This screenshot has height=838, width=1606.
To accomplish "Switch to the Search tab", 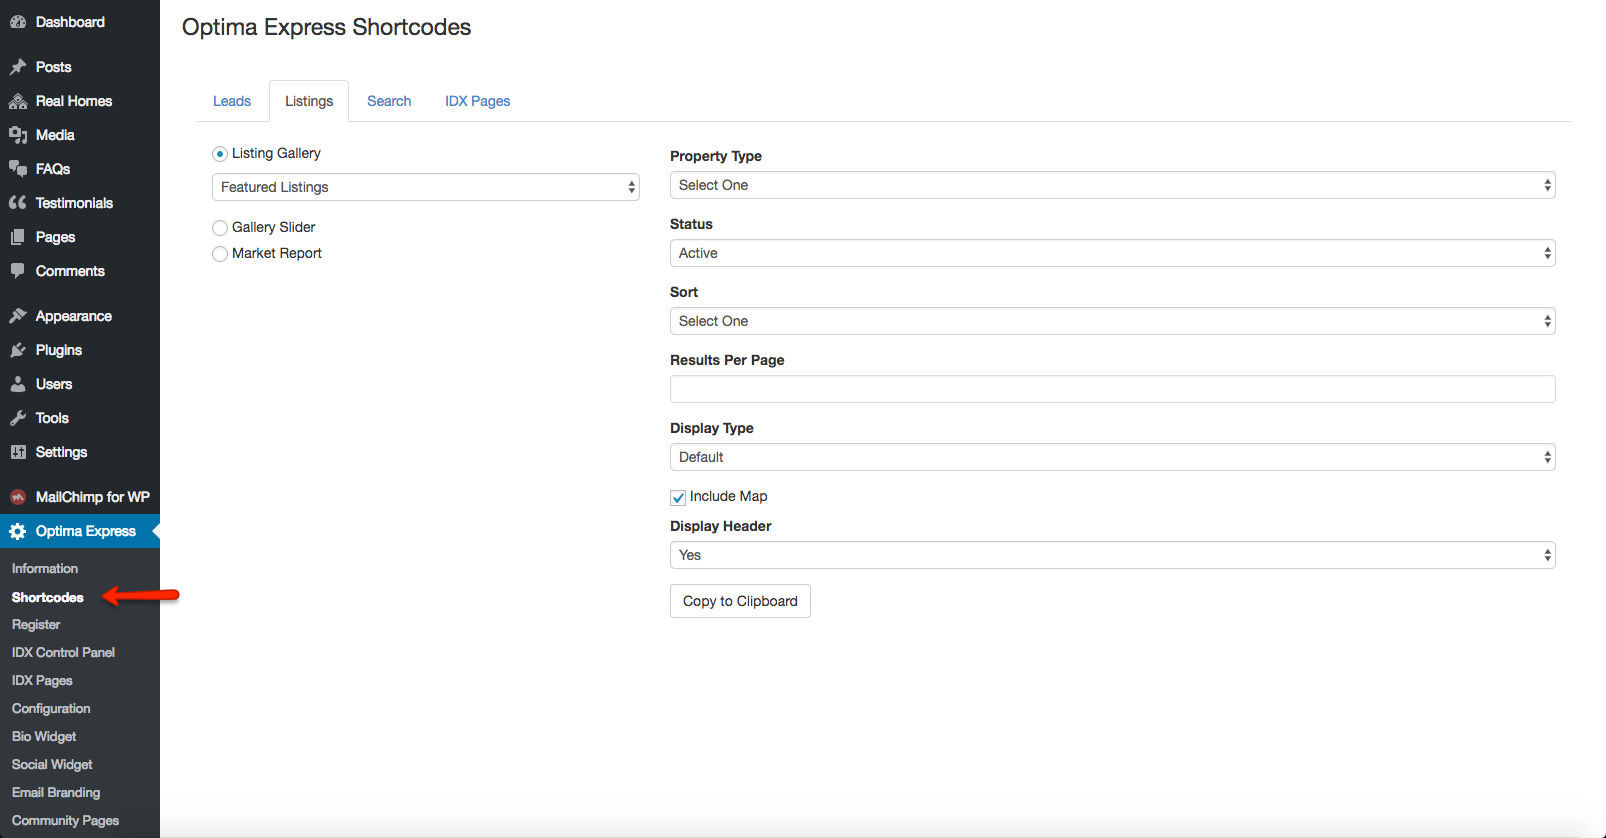I will [389, 101].
